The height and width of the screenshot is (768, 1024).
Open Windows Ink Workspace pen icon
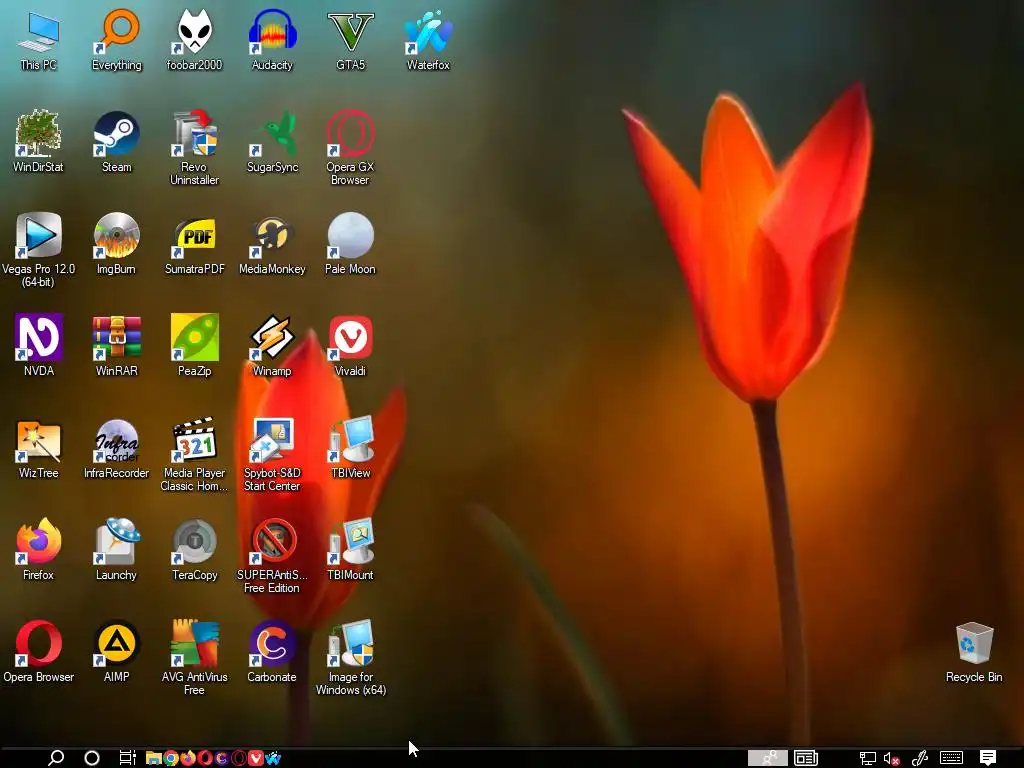(920, 758)
